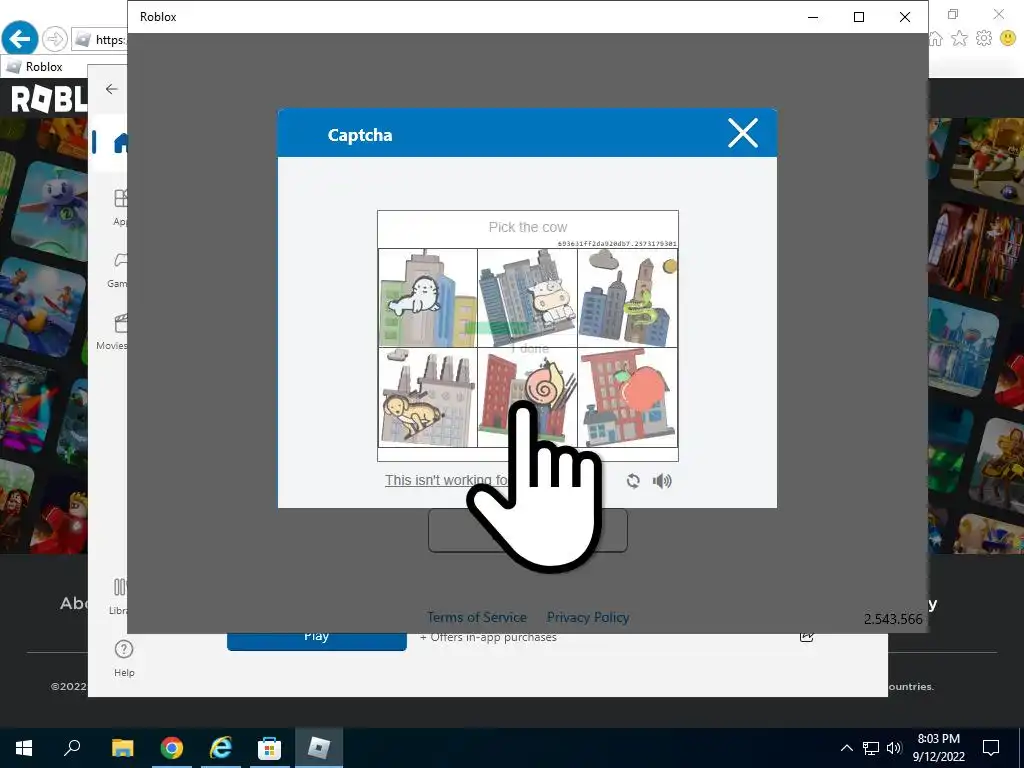Viewport: 1024px width, 768px height.
Task: Open Internet Explorer favorites star
Action: pyautogui.click(x=959, y=39)
